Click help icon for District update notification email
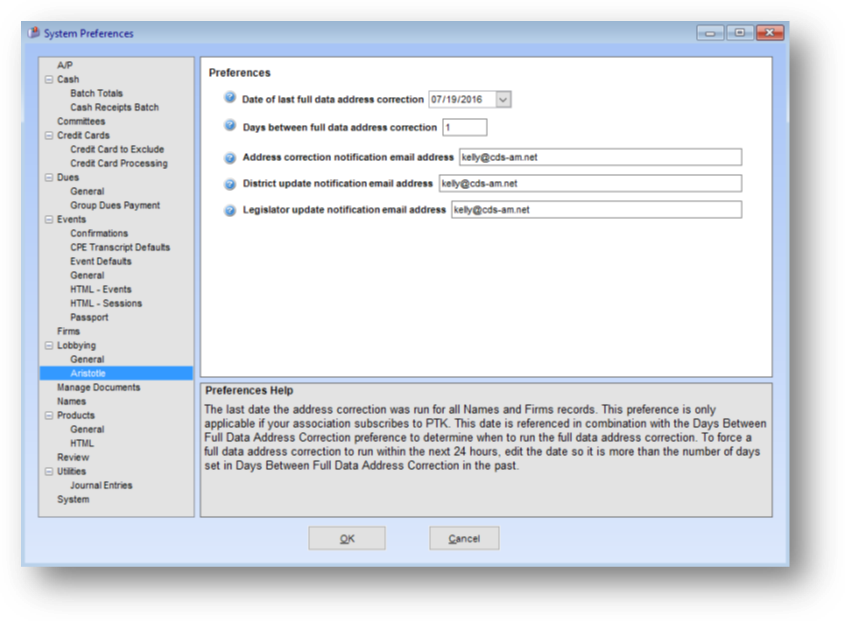 point(230,184)
